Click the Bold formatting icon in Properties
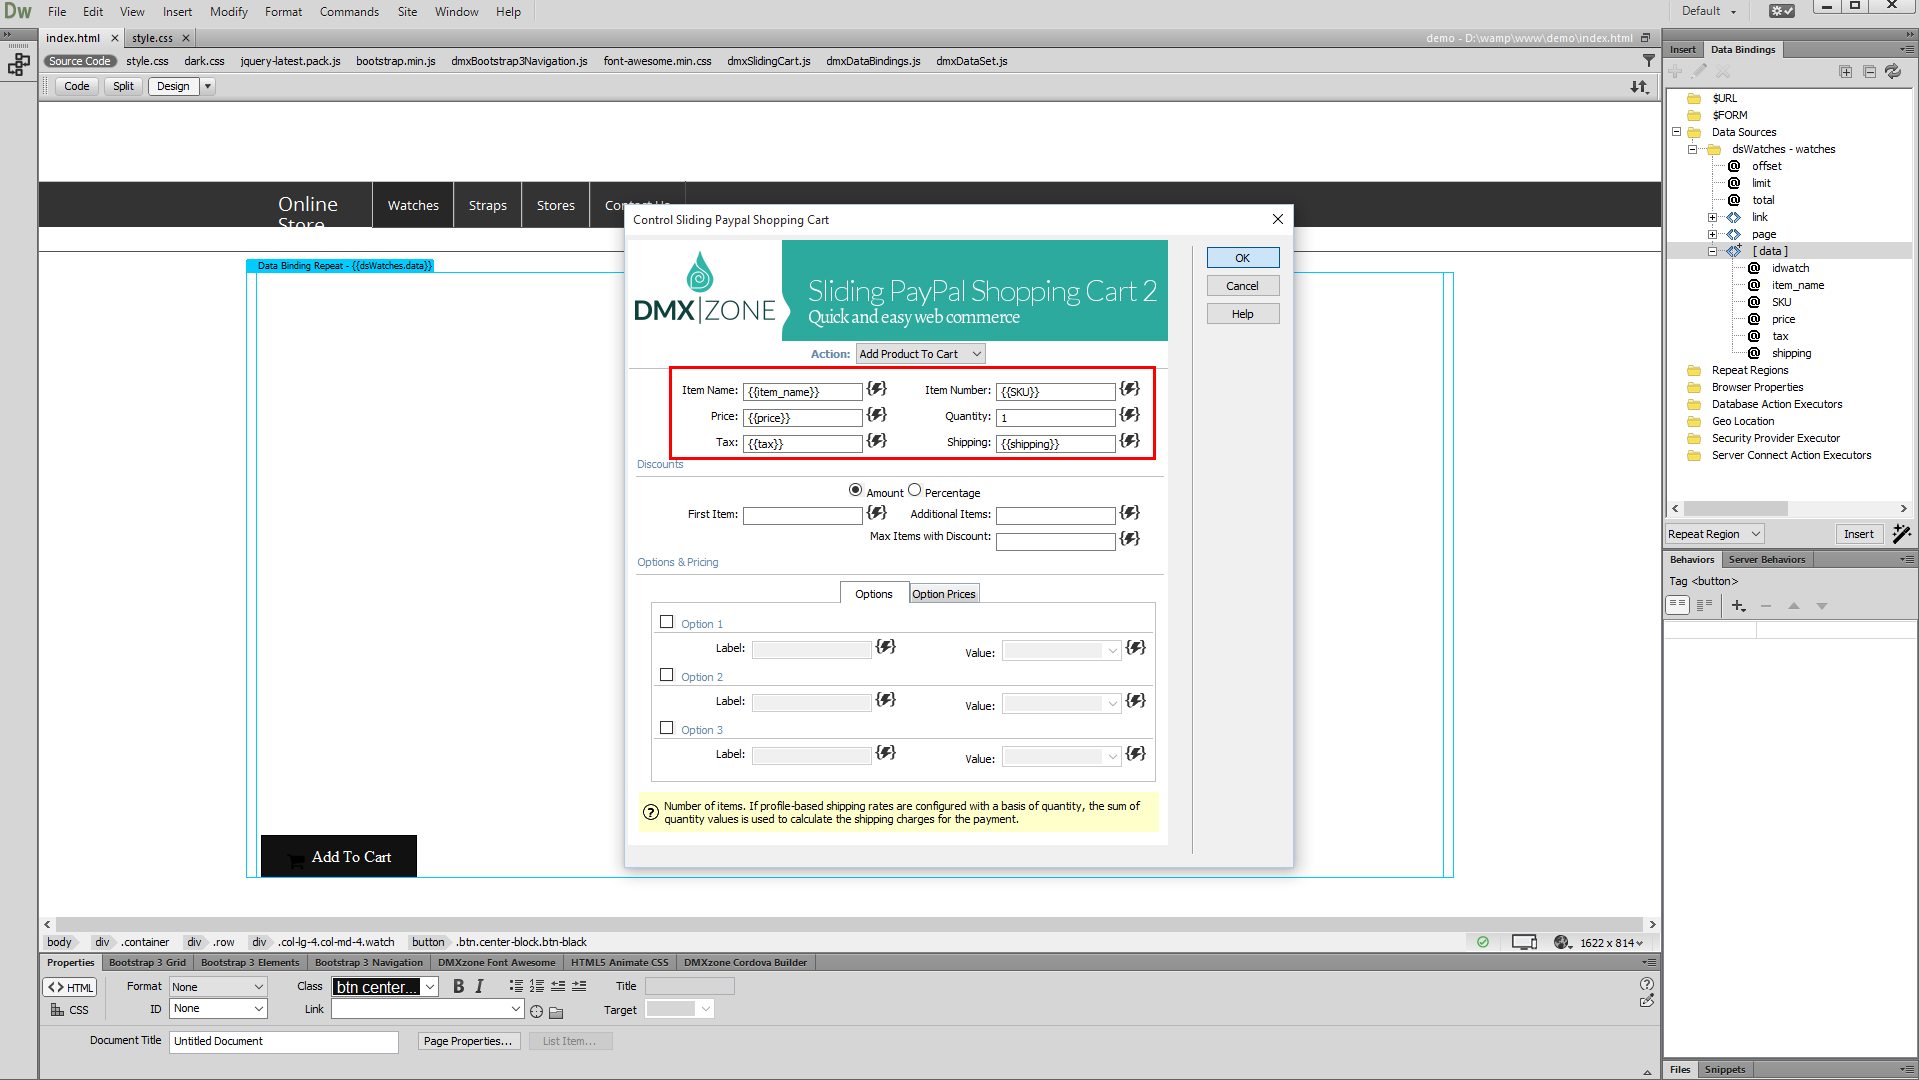The width and height of the screenshot is (1920, 1080). 458,986
